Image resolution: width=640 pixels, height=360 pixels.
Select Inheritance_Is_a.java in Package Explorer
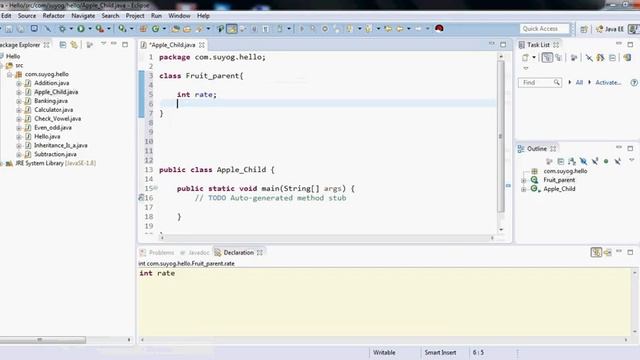[x=60, y=145]
